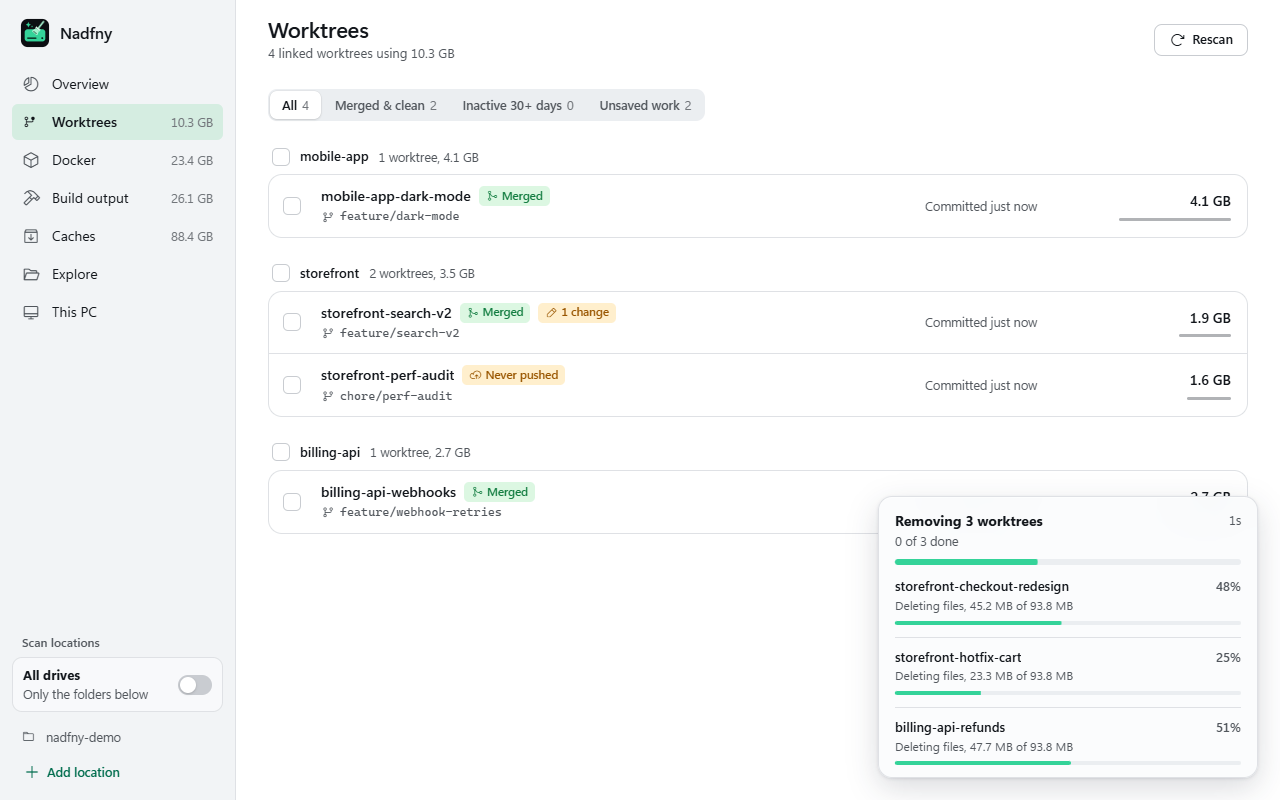Click the nadfny-demo folder icon
Screen dimensions: 1280x800
[x=29, y=737]
